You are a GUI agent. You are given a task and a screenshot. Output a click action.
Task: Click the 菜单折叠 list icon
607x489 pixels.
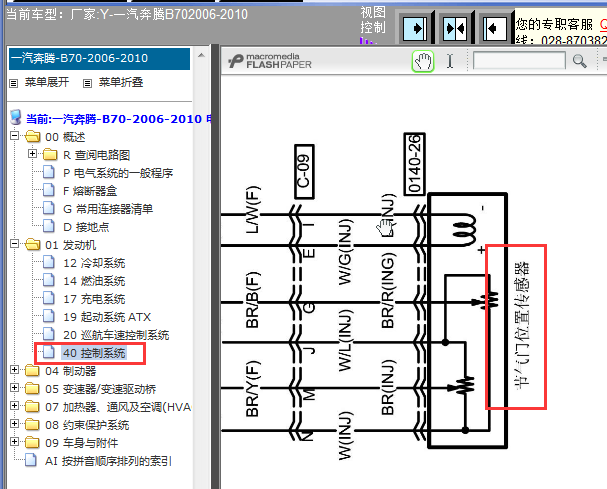(x=87, y=83)
